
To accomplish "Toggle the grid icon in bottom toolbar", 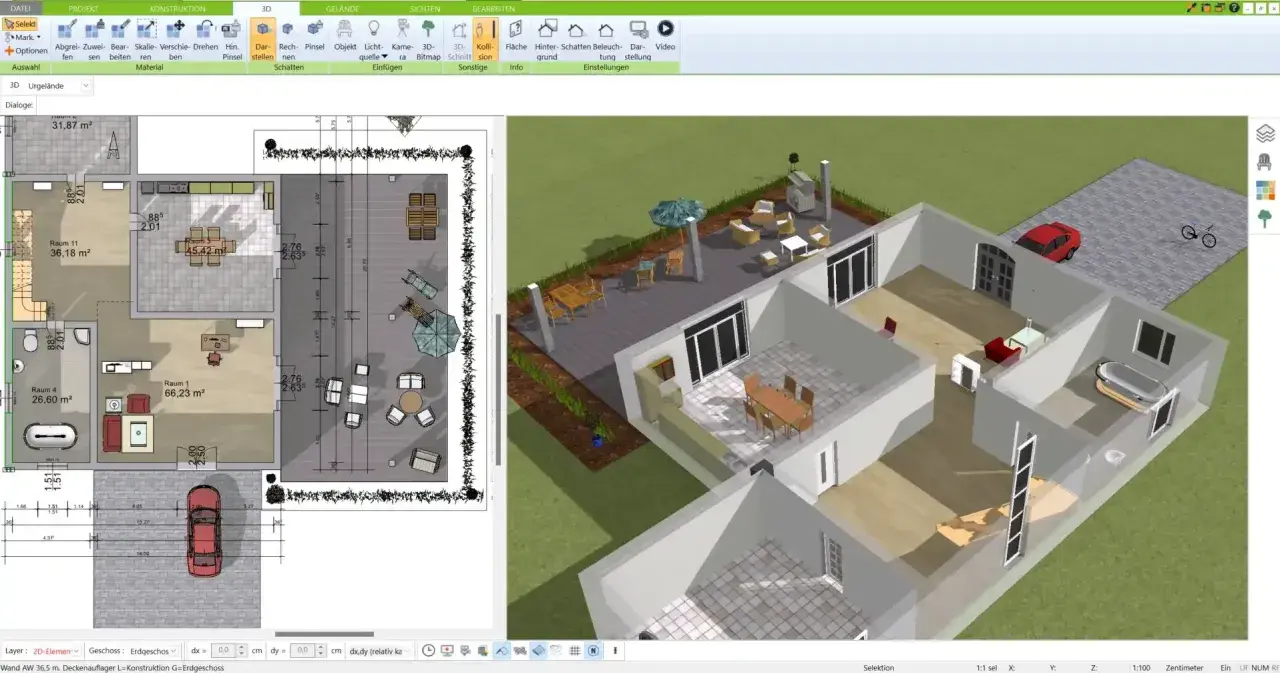I will click(x=575, y=650).
